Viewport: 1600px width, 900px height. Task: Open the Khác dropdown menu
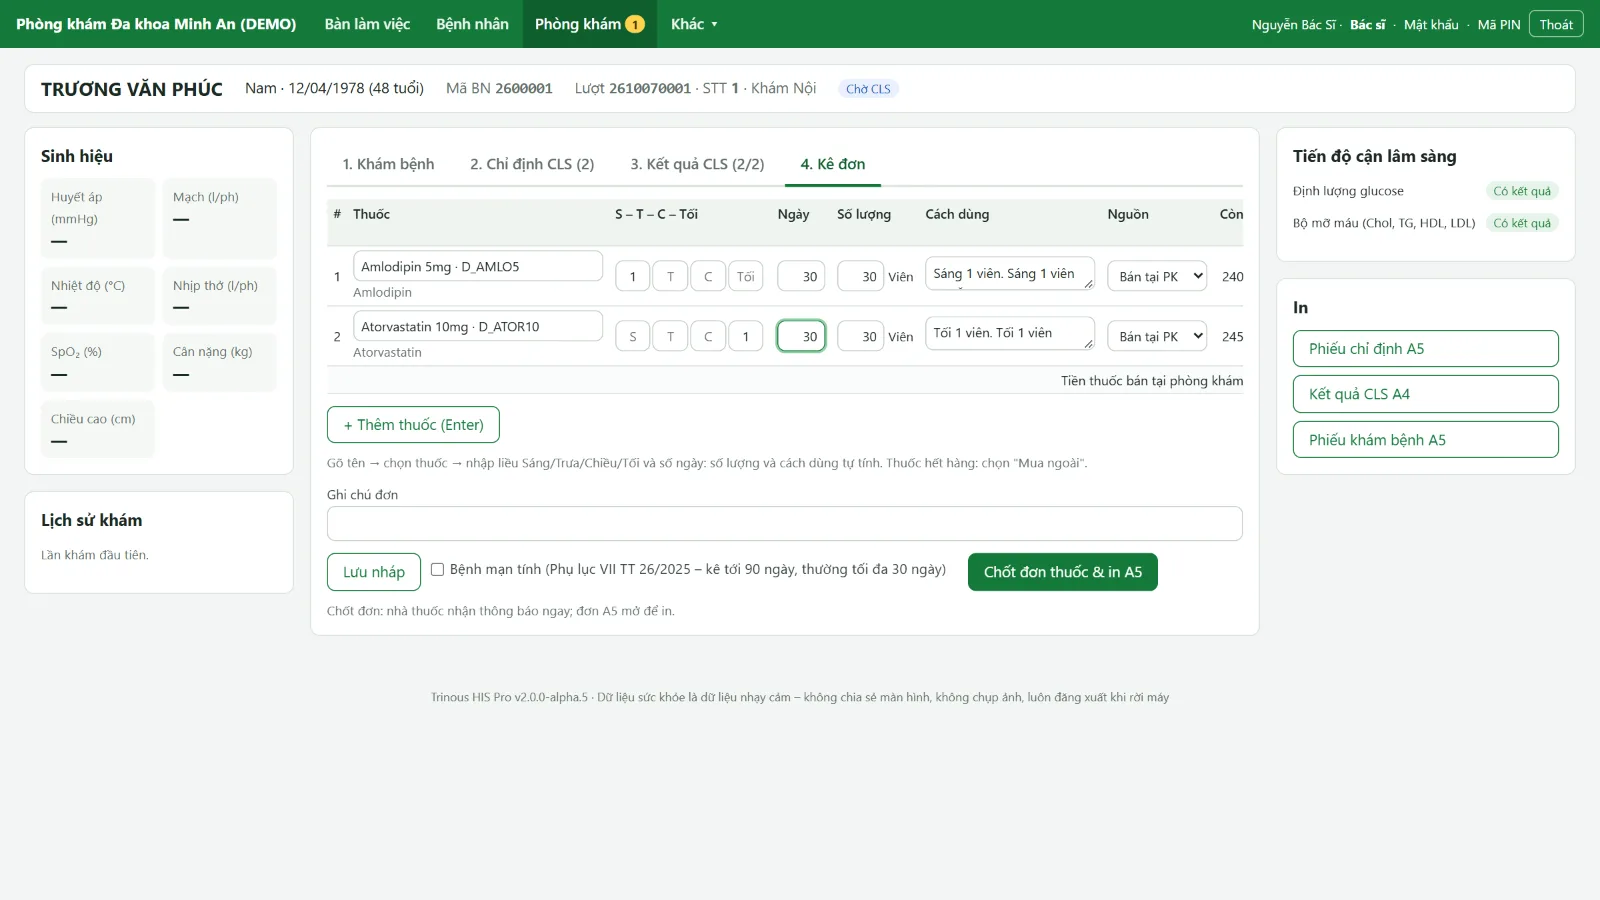[694, 24]
